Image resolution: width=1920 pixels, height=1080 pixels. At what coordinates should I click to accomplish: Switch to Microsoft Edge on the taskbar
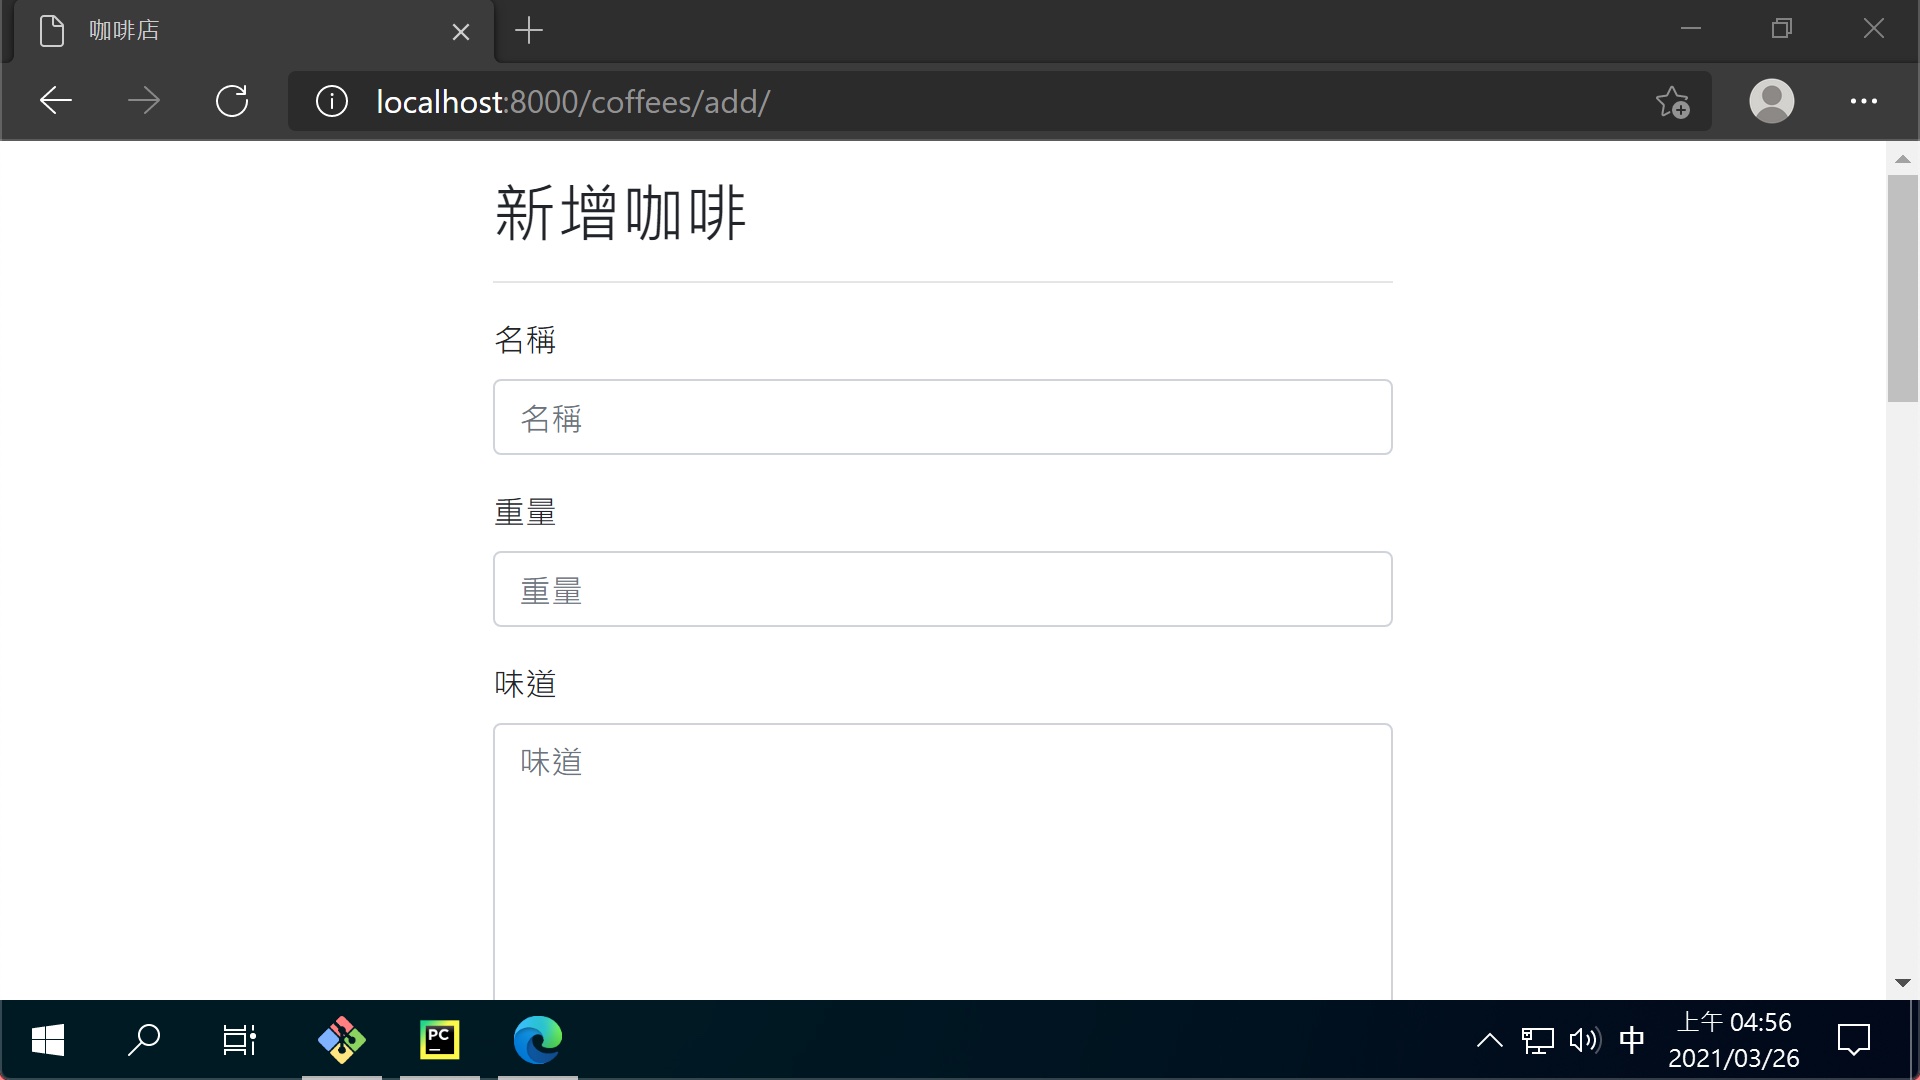click(538, 1040)
